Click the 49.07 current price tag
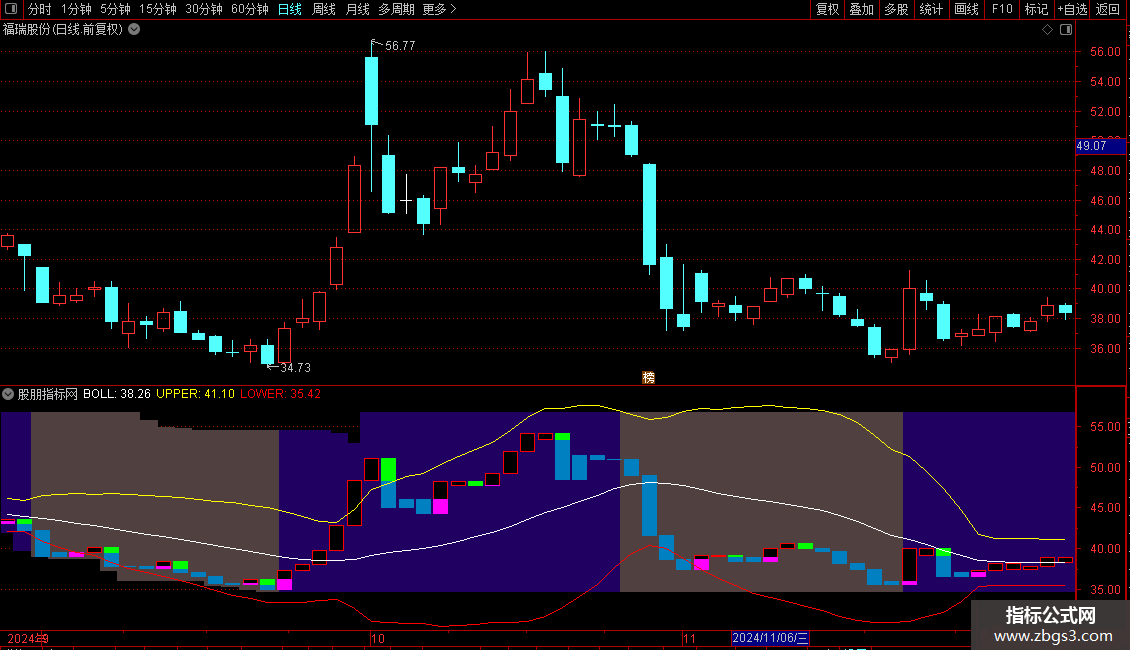Screen dimensions: 1130x650 click(x=1100, y=146)
